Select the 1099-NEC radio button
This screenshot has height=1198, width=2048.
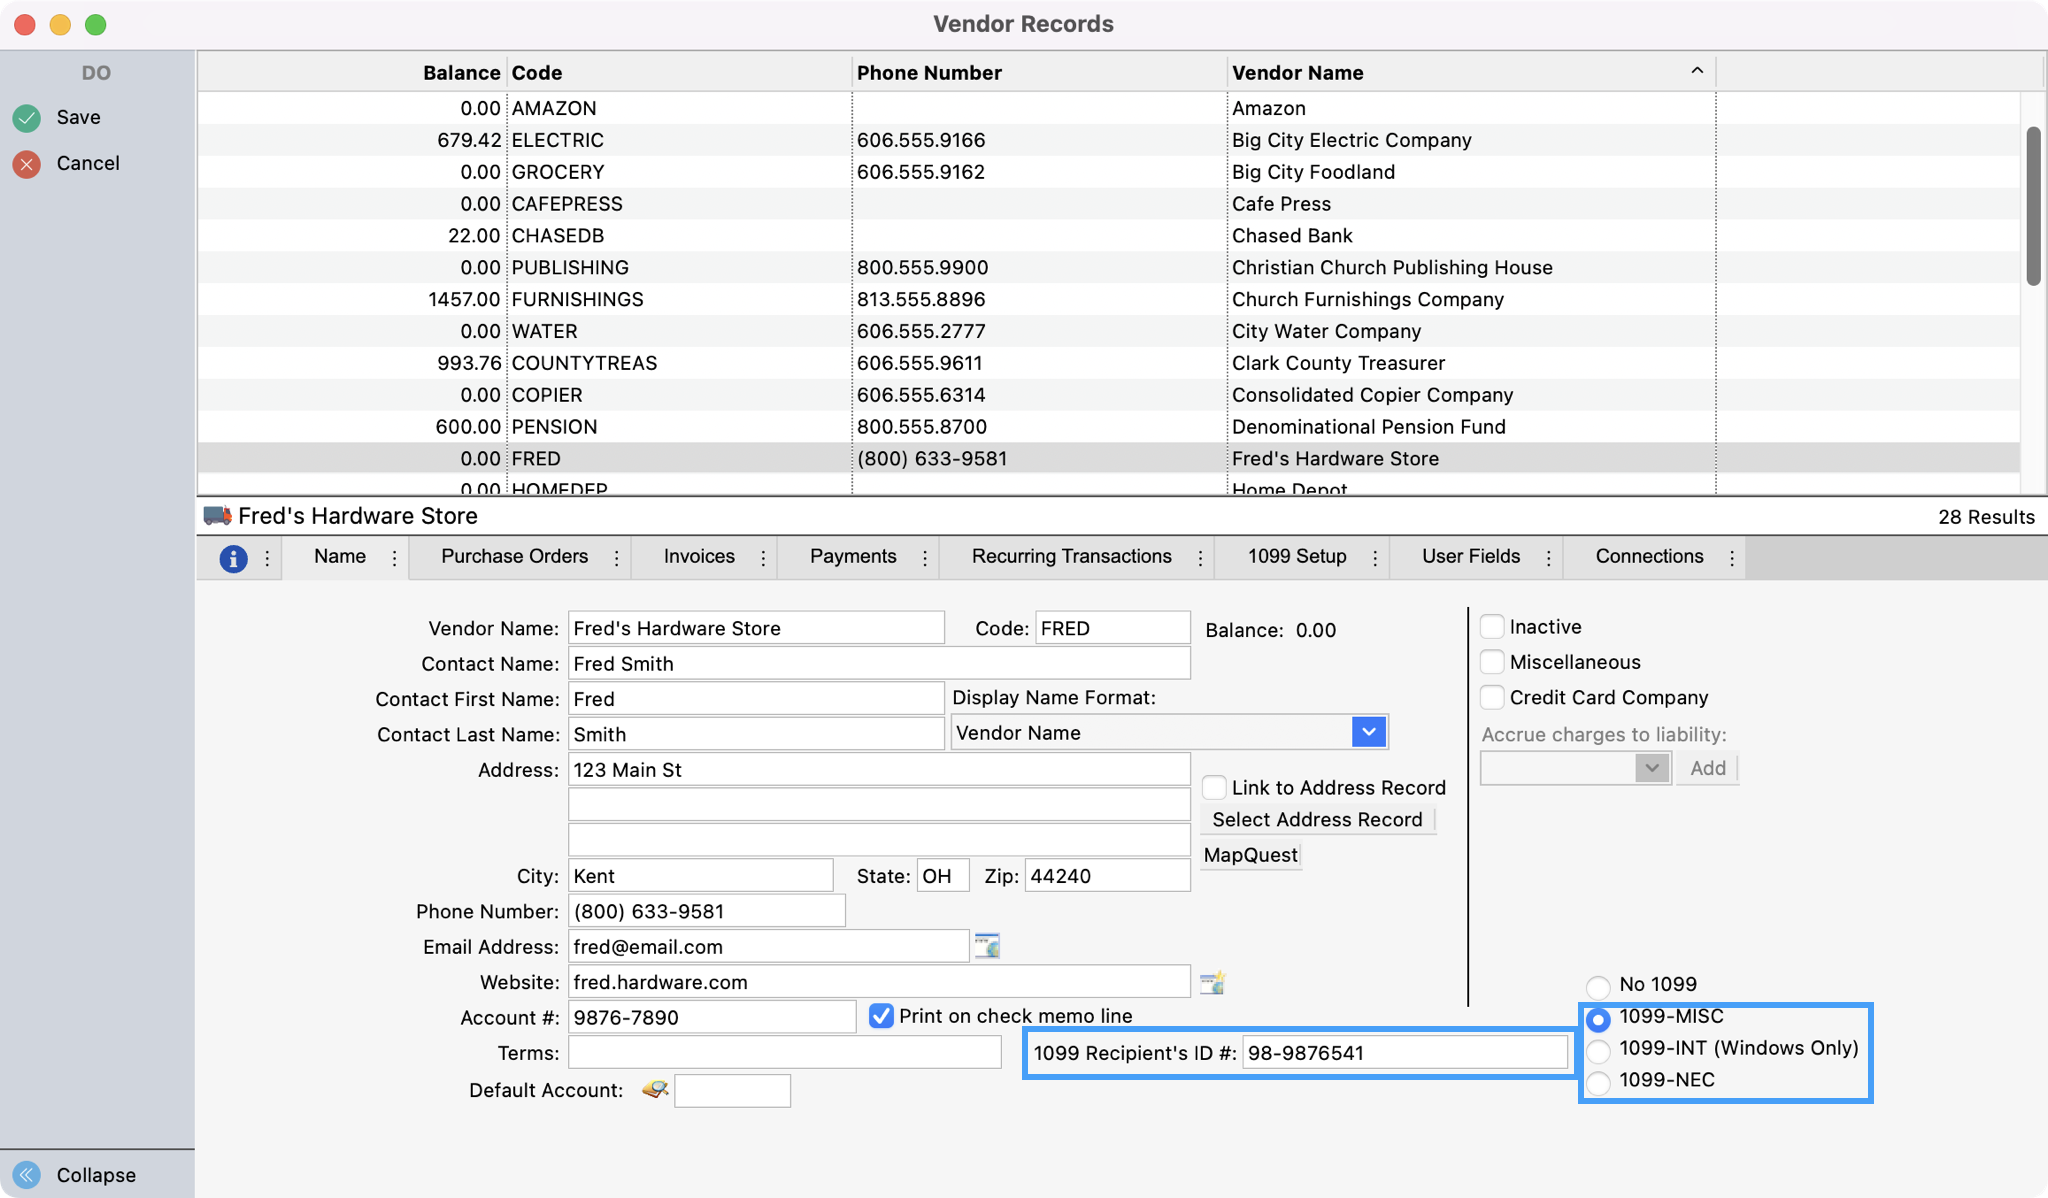click(1598, 1082)
